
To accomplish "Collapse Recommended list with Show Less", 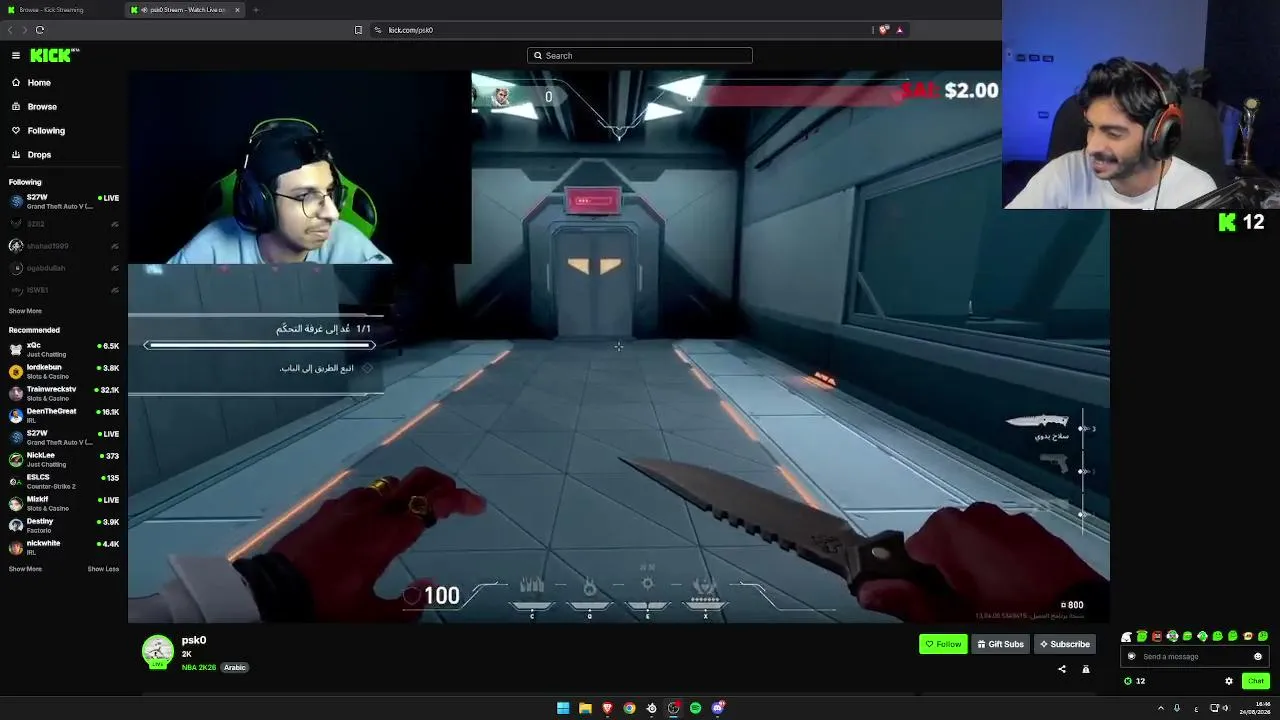I will coord(103,569).
